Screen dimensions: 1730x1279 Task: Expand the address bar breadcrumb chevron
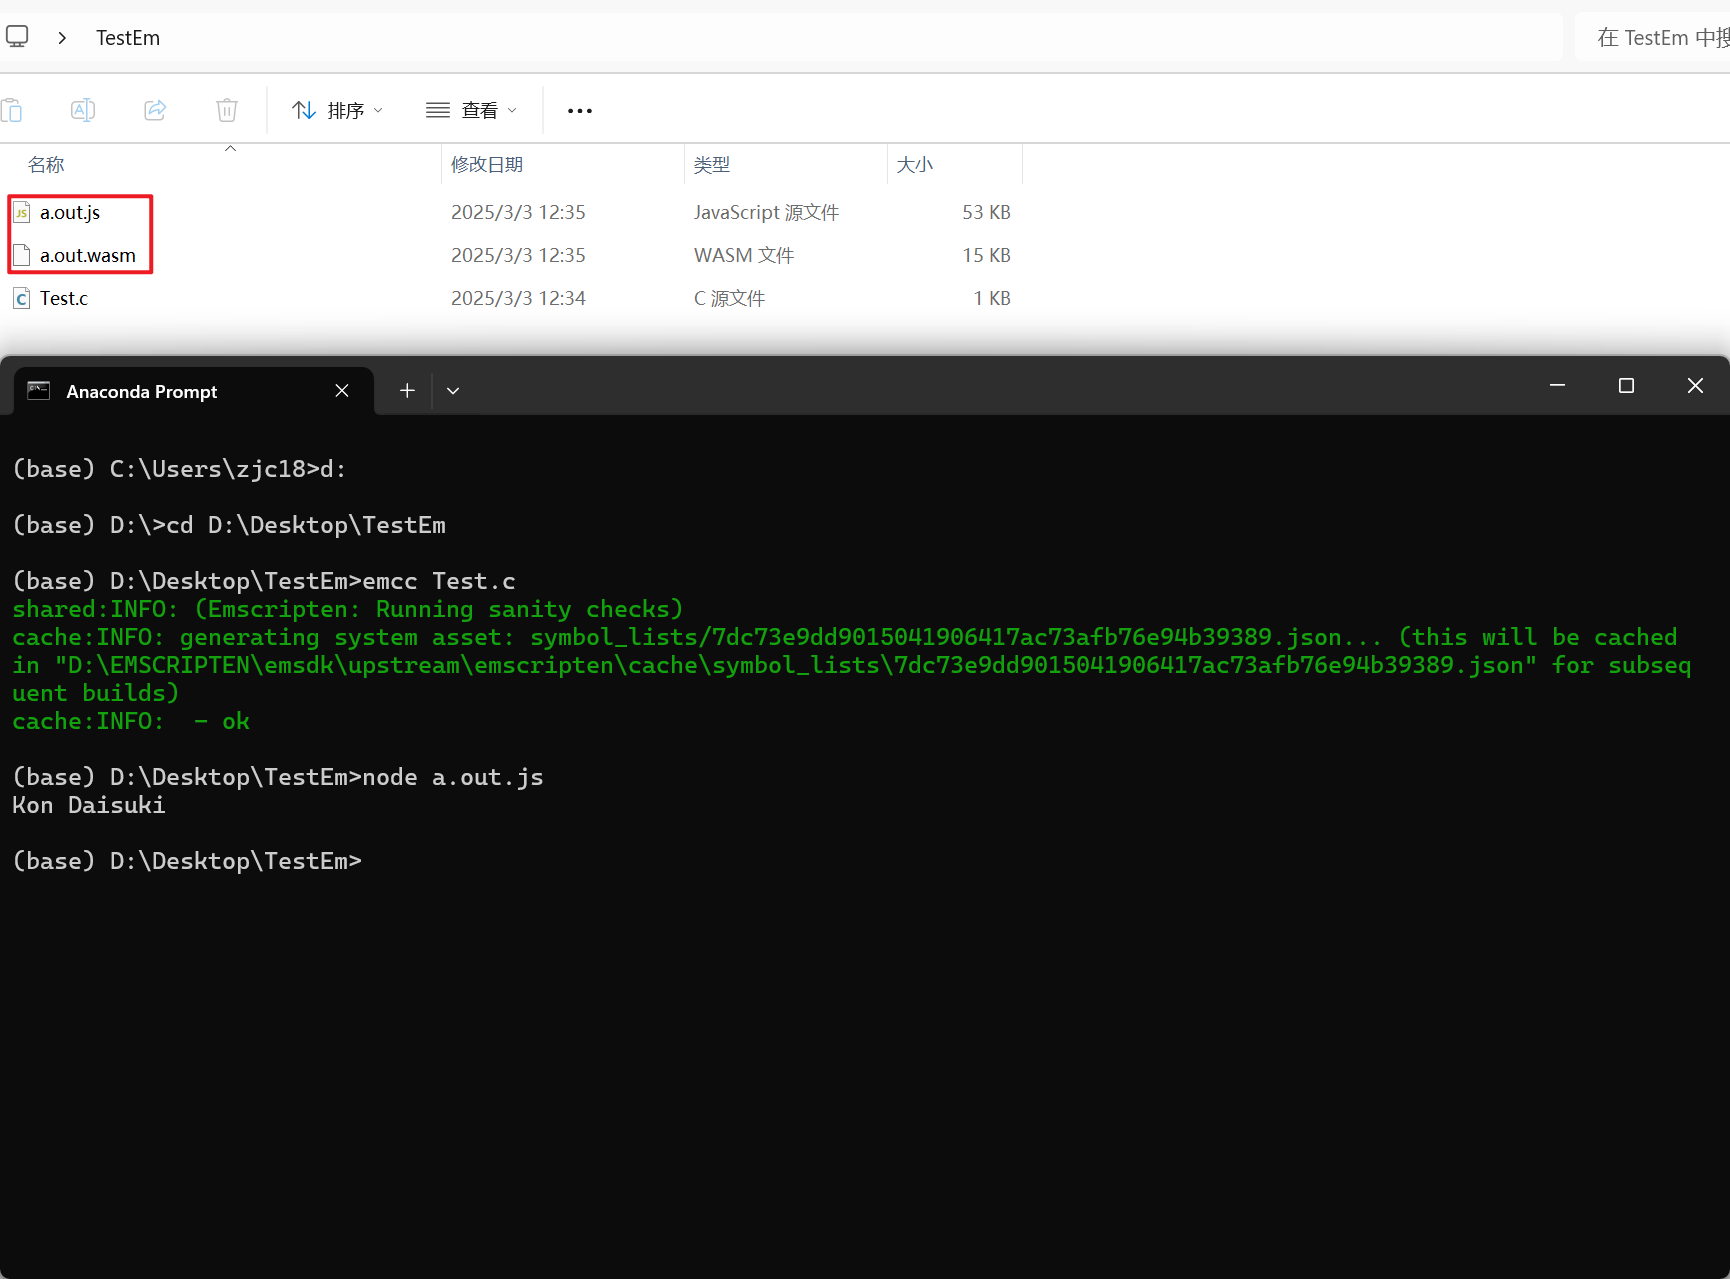[62, 38]
